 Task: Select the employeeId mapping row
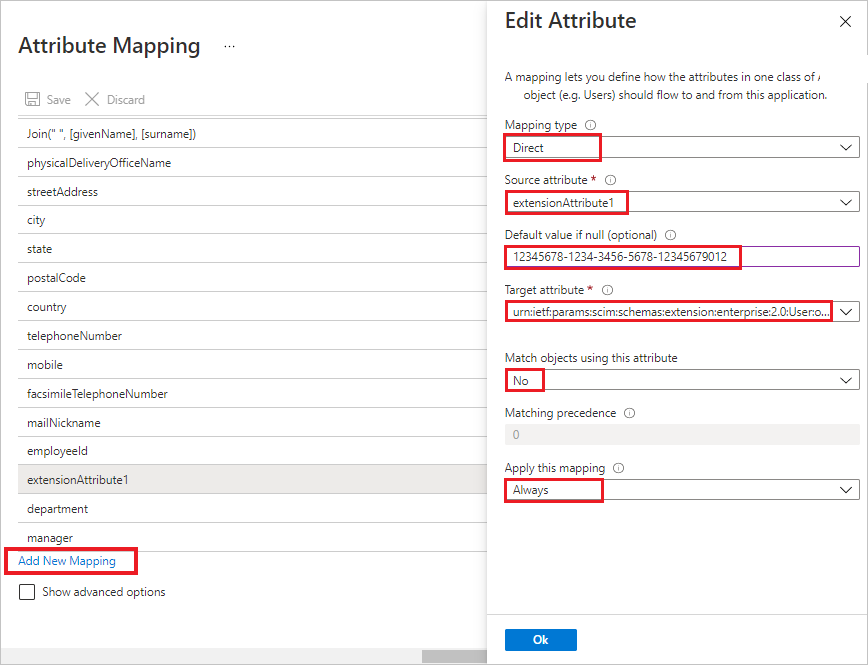252,451
